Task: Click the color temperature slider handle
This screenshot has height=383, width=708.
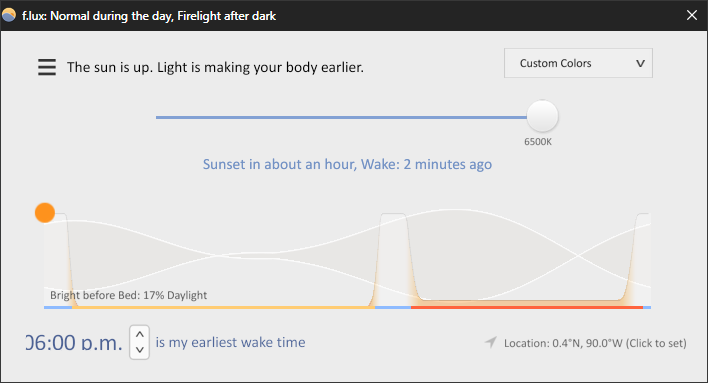Action: point(542,116)
